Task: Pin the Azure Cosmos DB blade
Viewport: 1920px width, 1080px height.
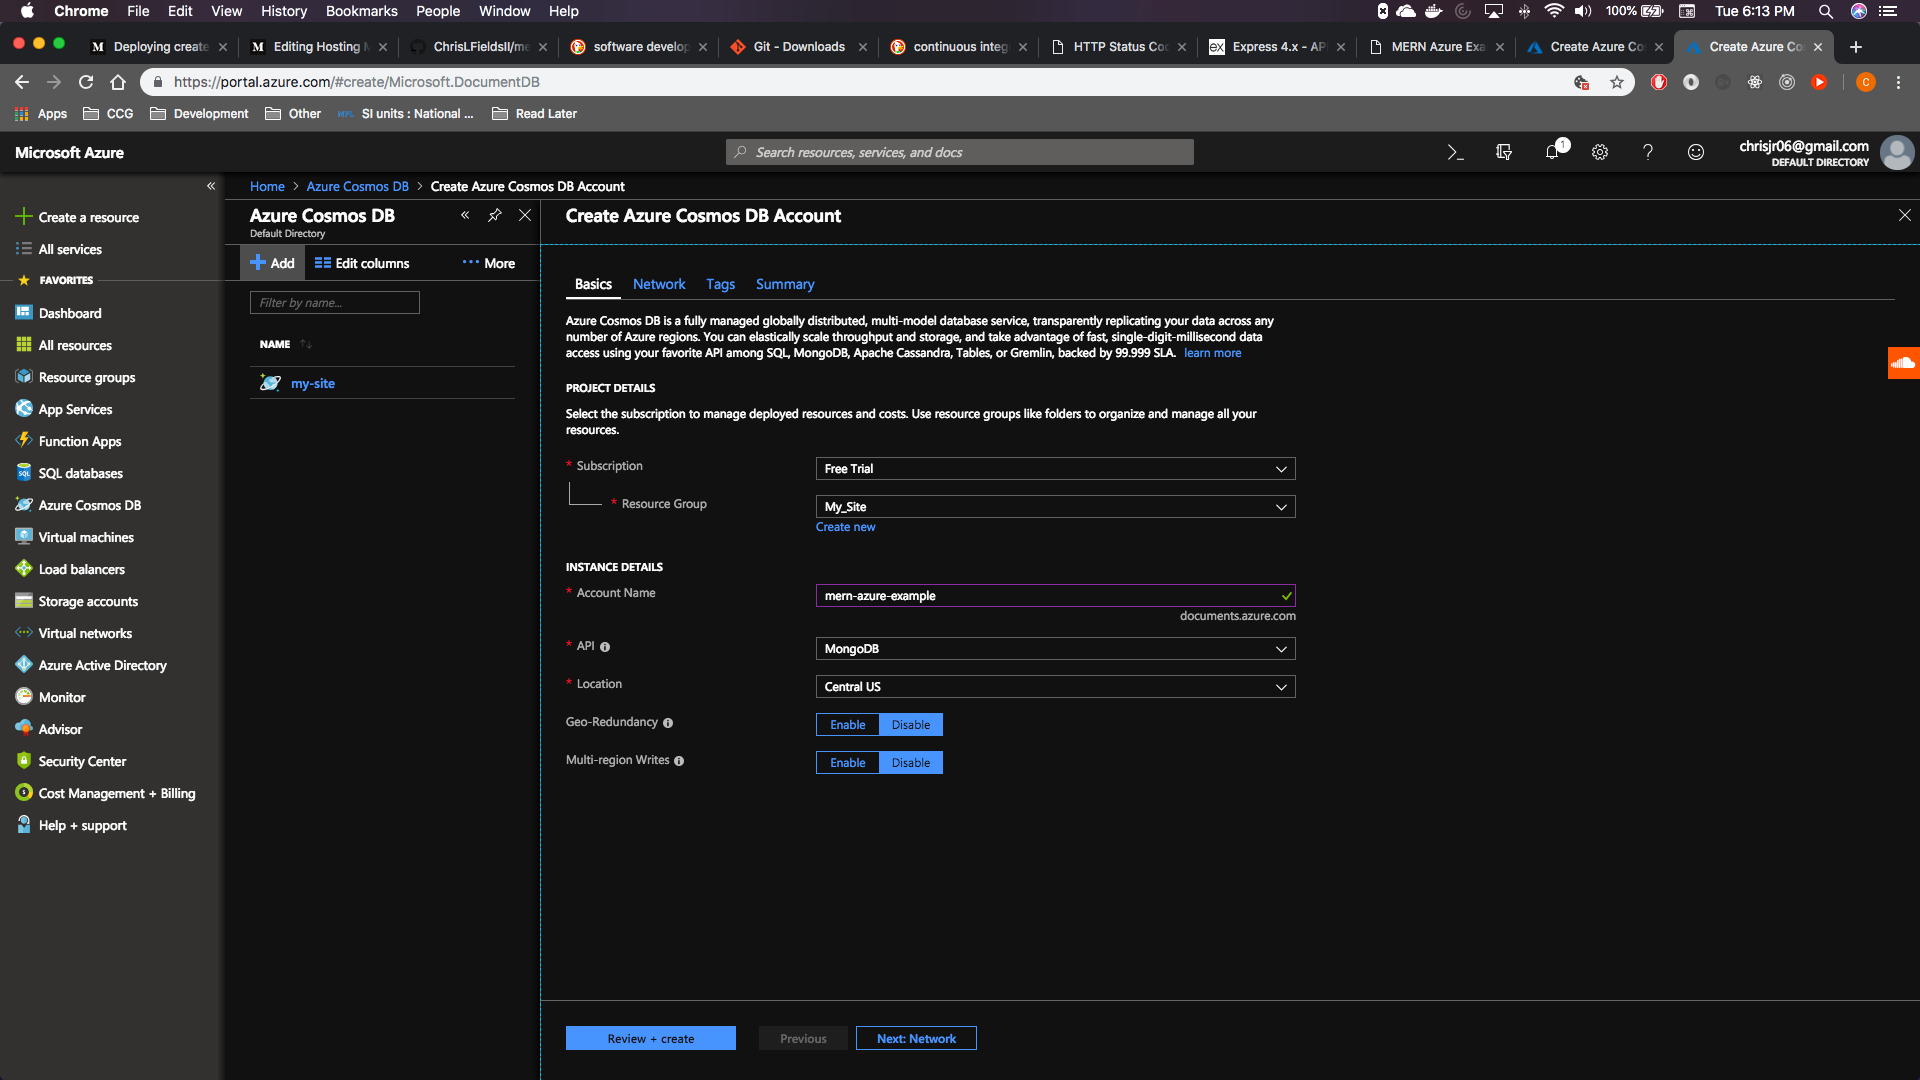Action: [x=495, y=215]
